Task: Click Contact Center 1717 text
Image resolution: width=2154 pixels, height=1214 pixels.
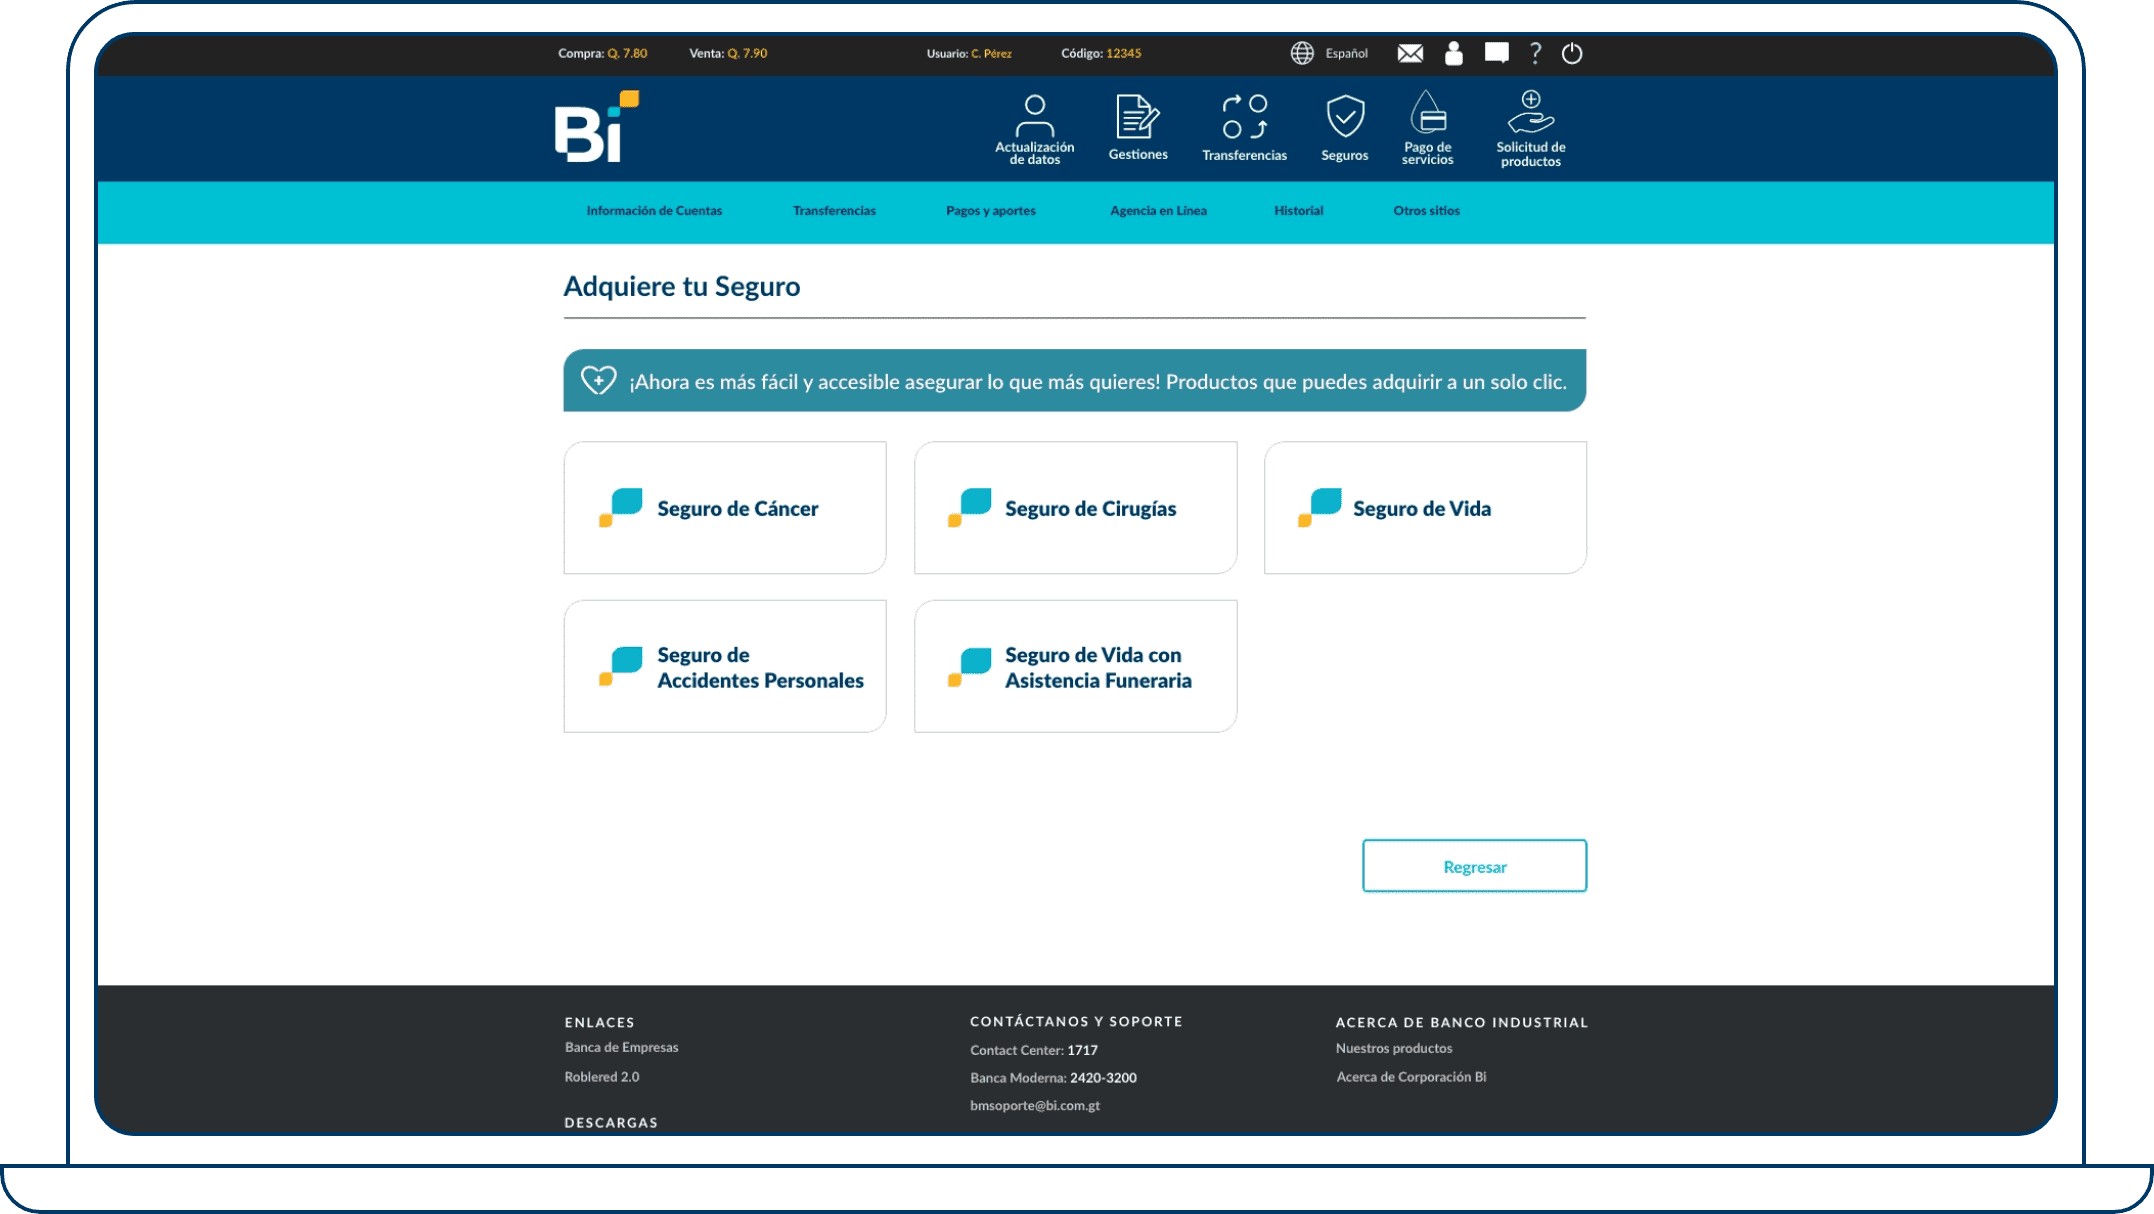Action: [x=1034, y=1050]
